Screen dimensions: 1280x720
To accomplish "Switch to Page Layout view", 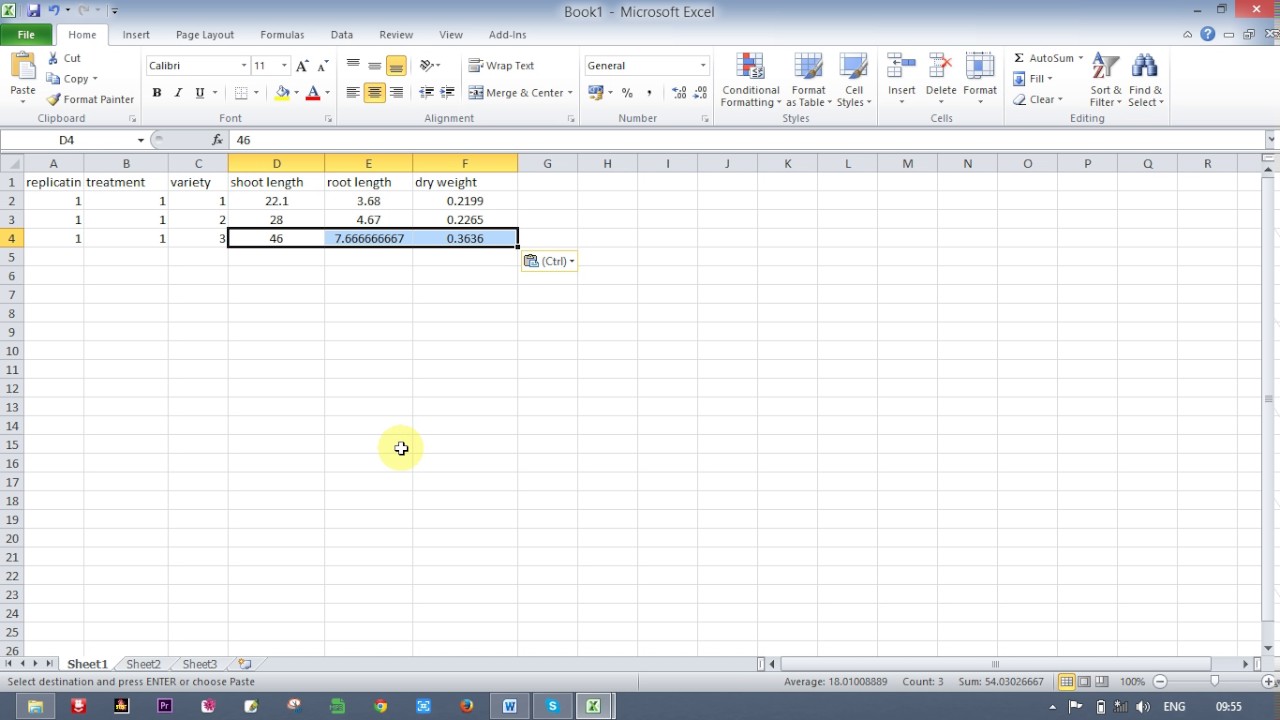I will coord(1084,681).
